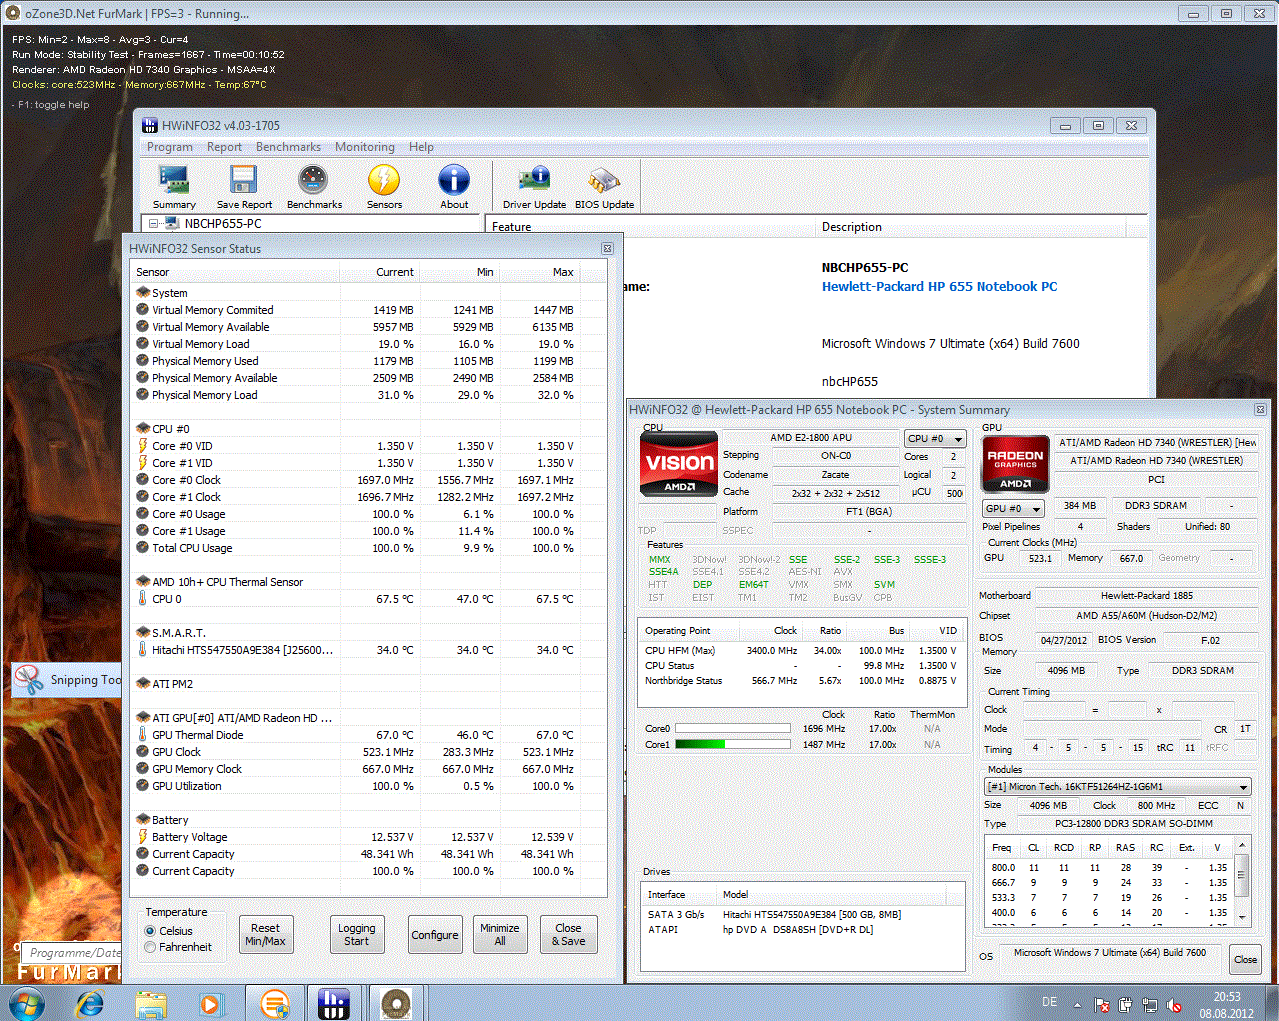1279x1021 pixels.
Task: Open the Monitoring menu
Action: (365, 147)
